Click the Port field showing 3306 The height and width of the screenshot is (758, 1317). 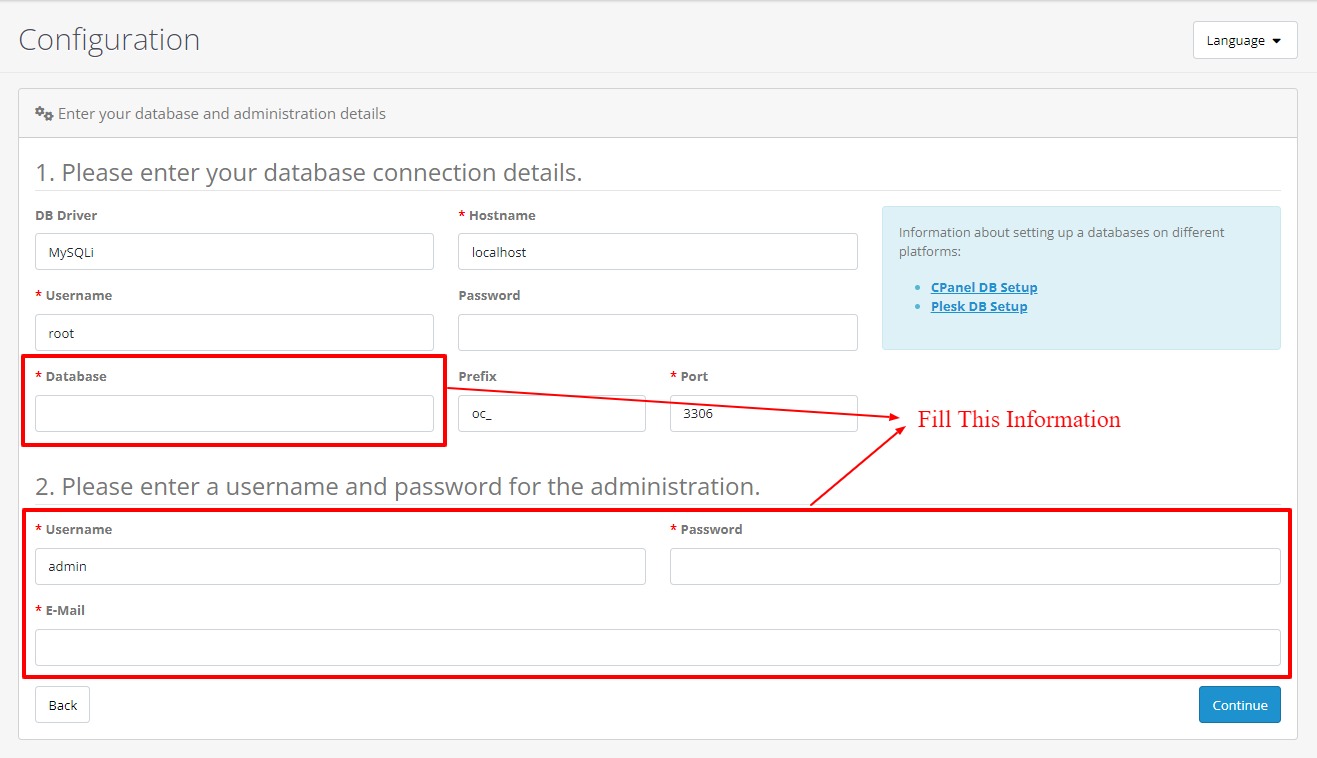763,413
